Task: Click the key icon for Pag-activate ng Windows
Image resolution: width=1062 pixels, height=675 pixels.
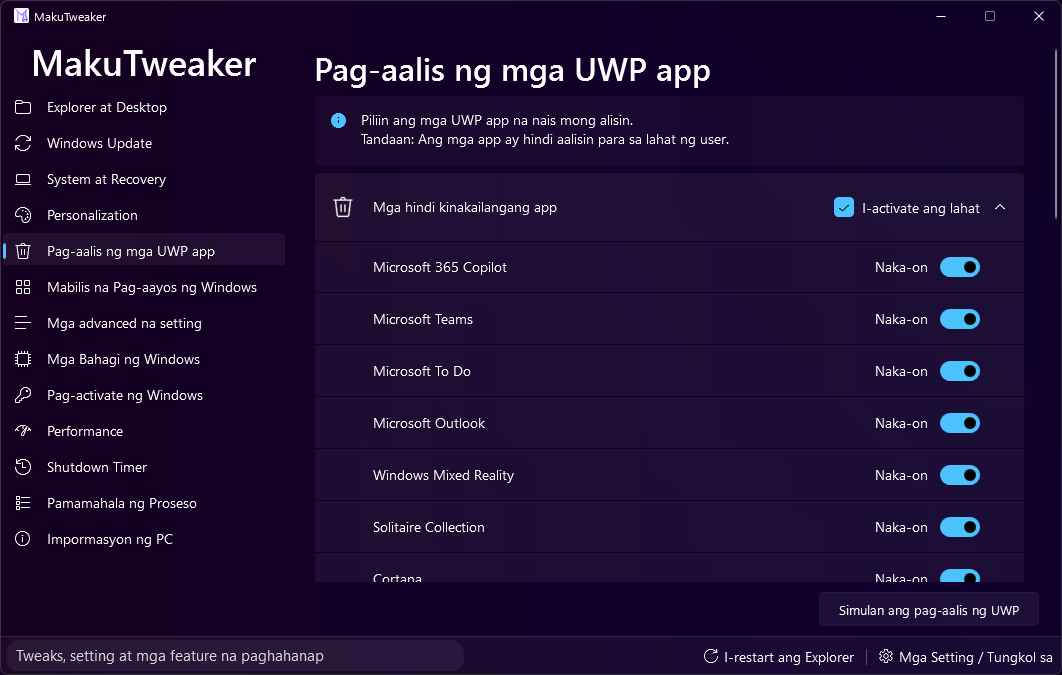Action: 23,395
